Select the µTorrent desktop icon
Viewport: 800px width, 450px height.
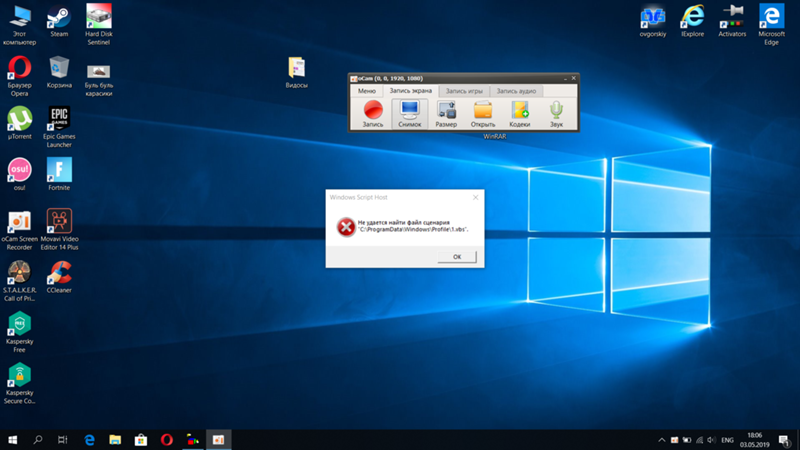(x=19, y=123)
